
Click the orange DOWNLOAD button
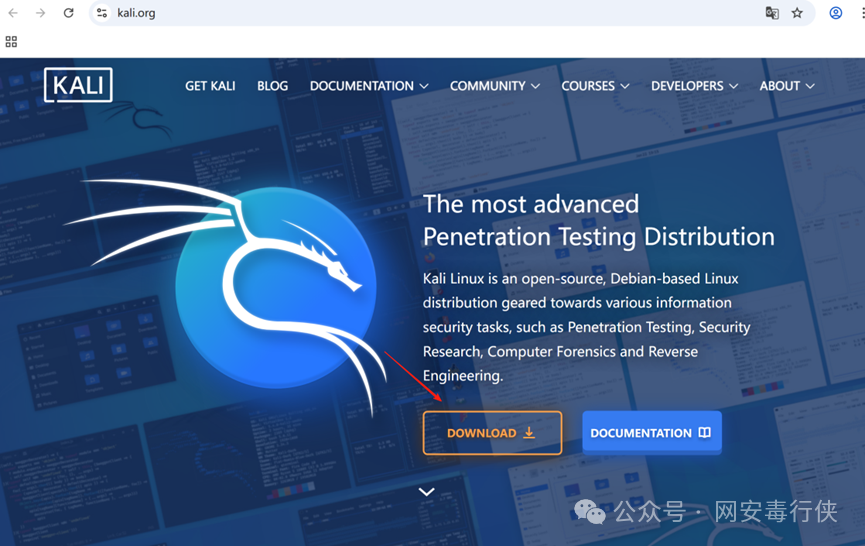point(492,433)
